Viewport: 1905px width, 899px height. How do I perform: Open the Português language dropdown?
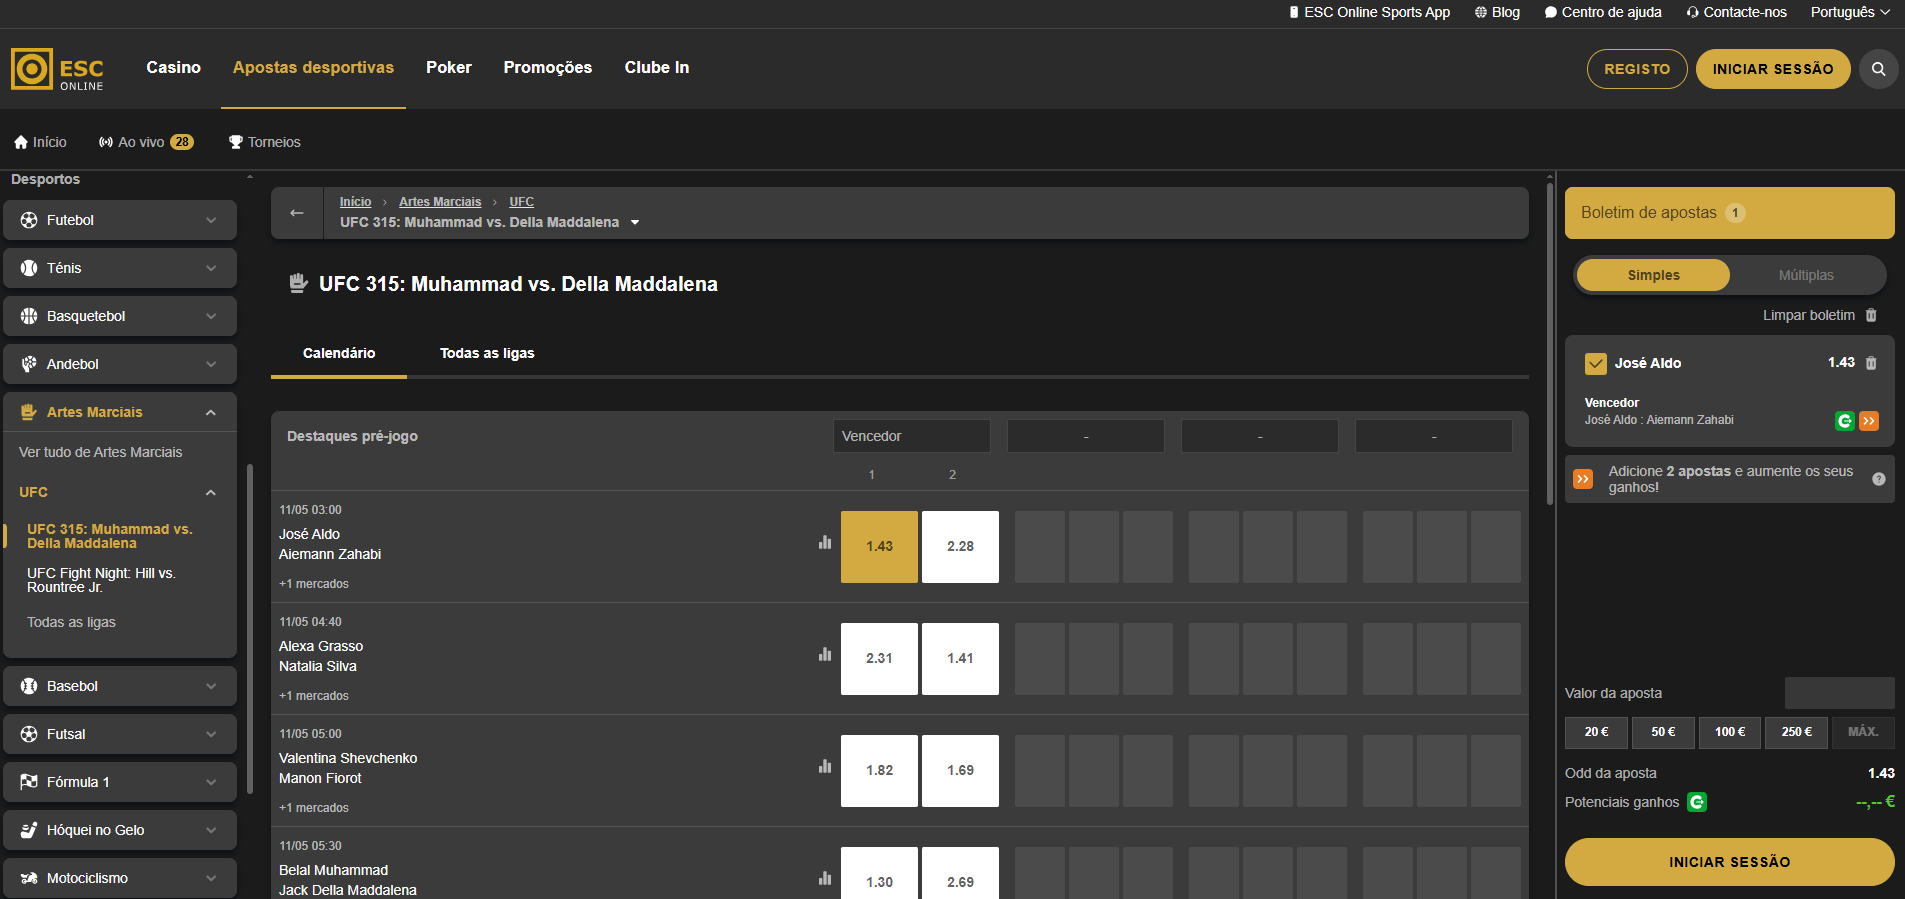point(1850,12)
